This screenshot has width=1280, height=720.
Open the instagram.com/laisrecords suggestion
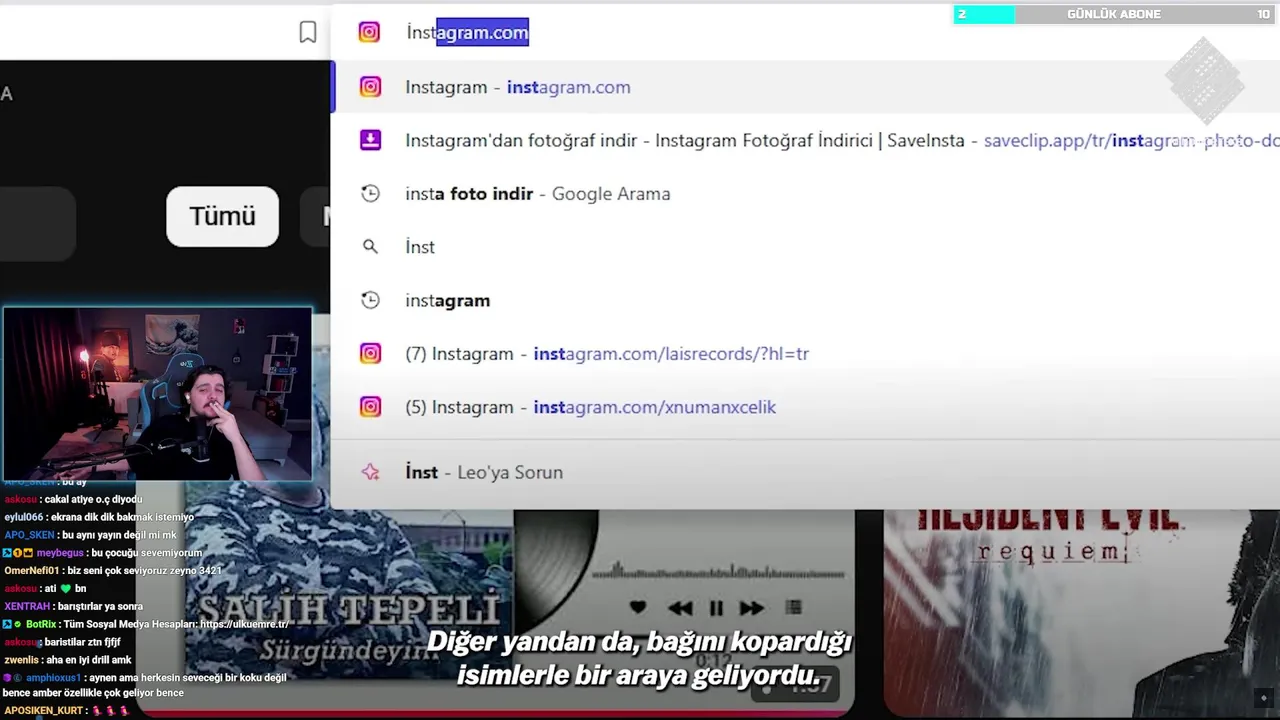pos(805,354)
